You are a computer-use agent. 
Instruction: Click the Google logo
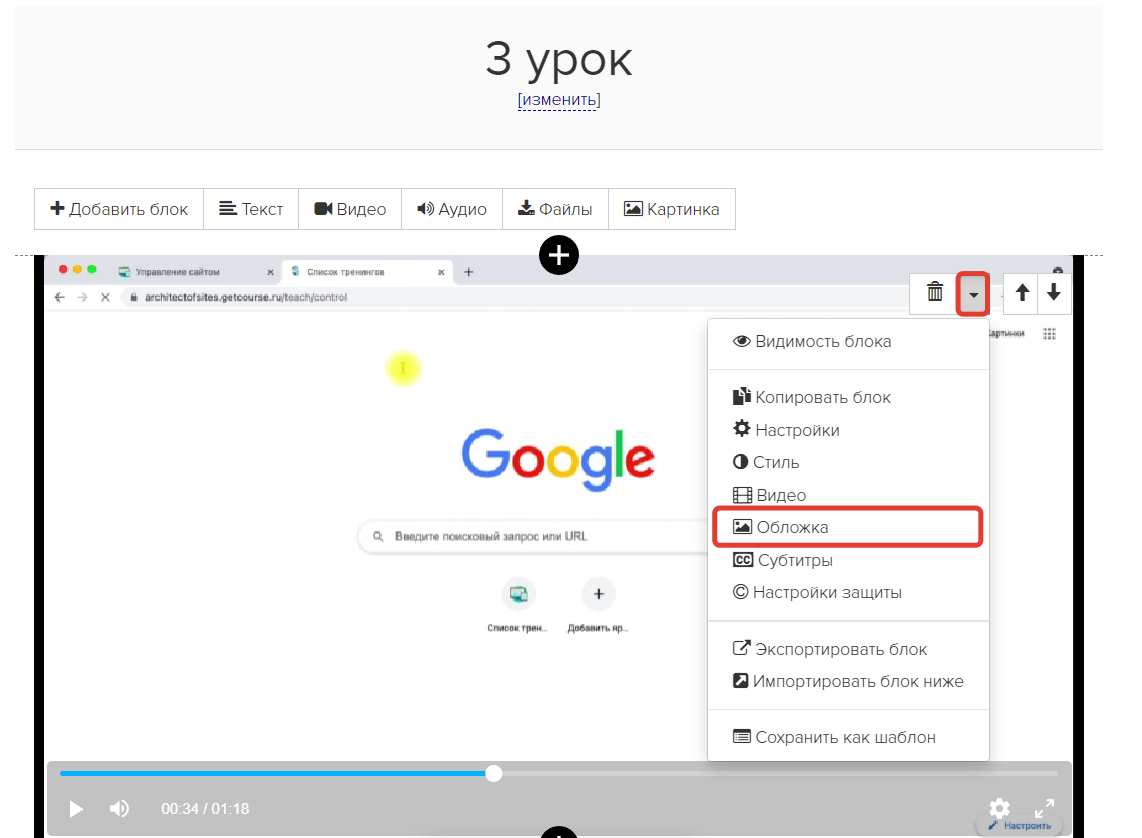point(558,459)
